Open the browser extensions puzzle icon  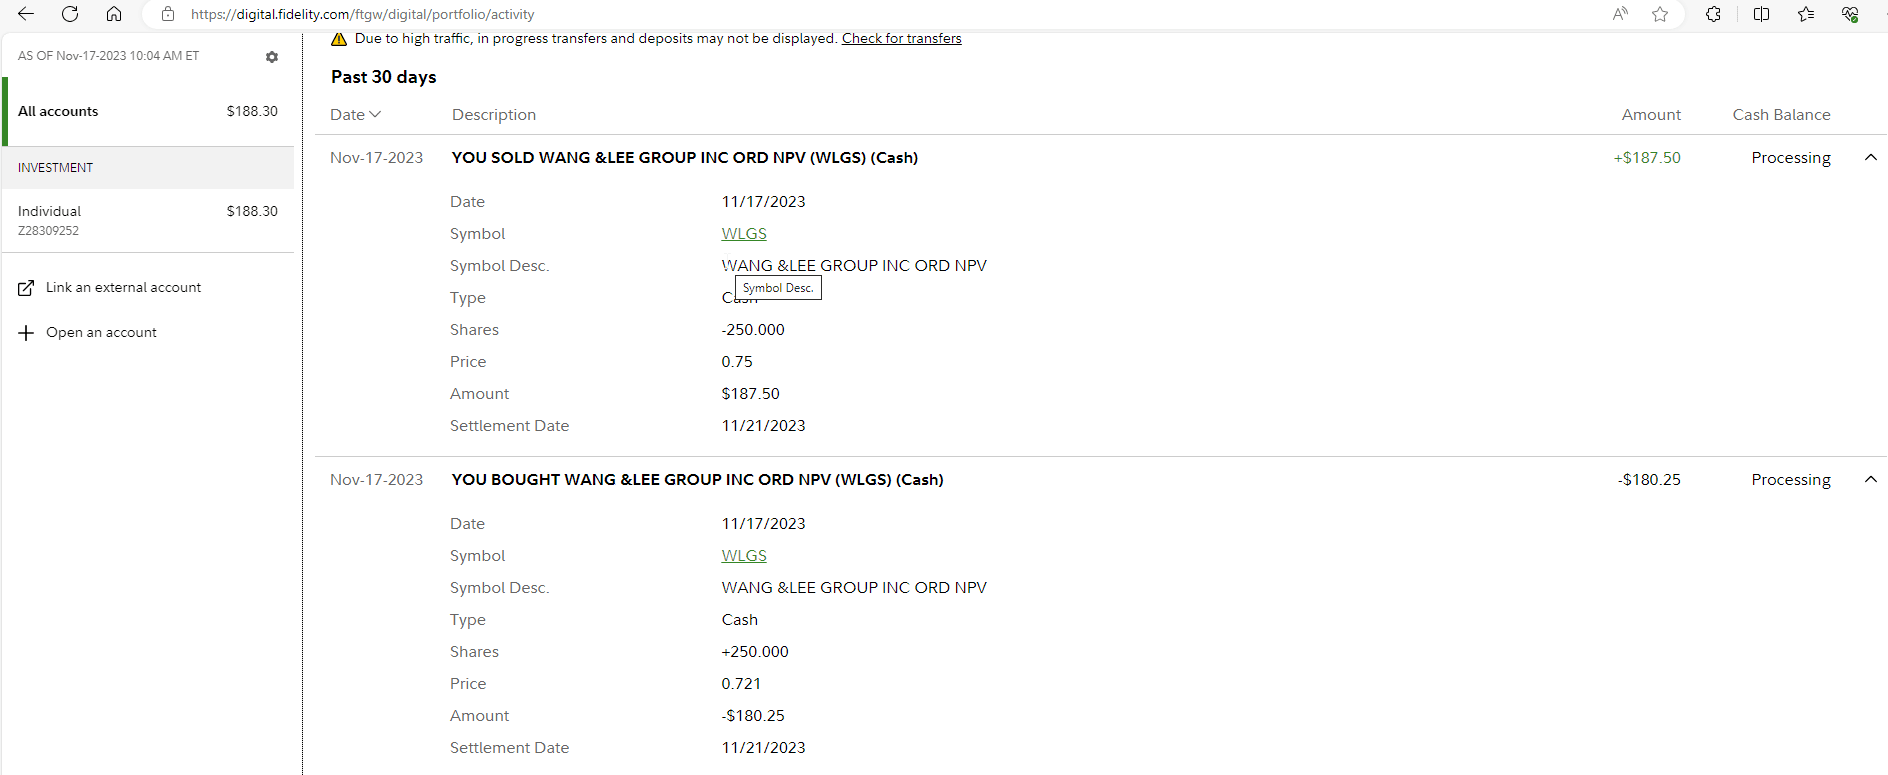point(1713,14)
